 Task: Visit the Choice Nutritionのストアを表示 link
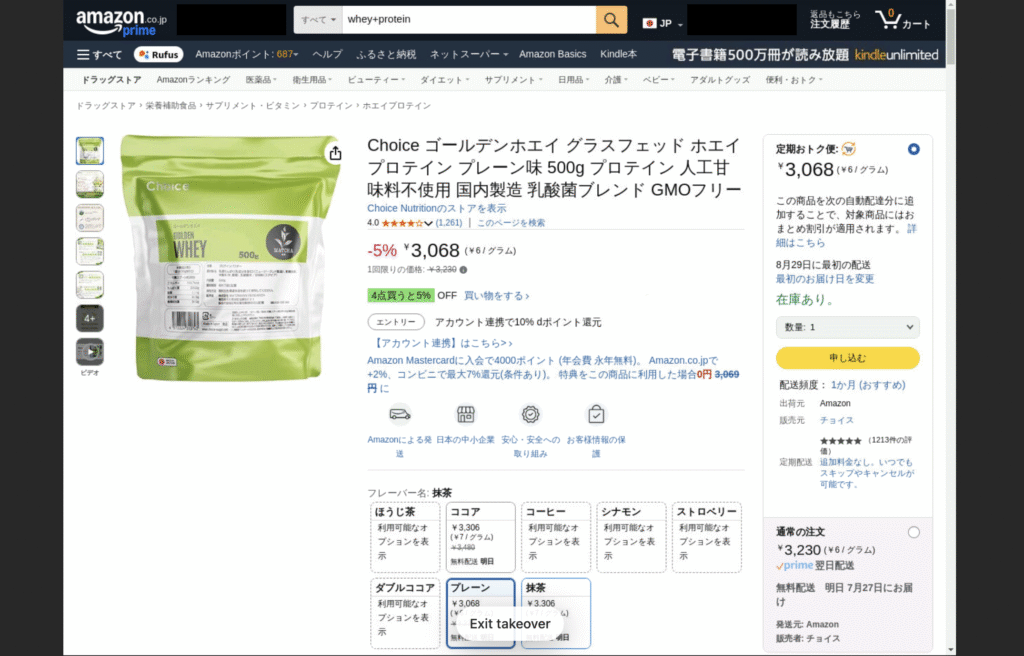(436, 208)
